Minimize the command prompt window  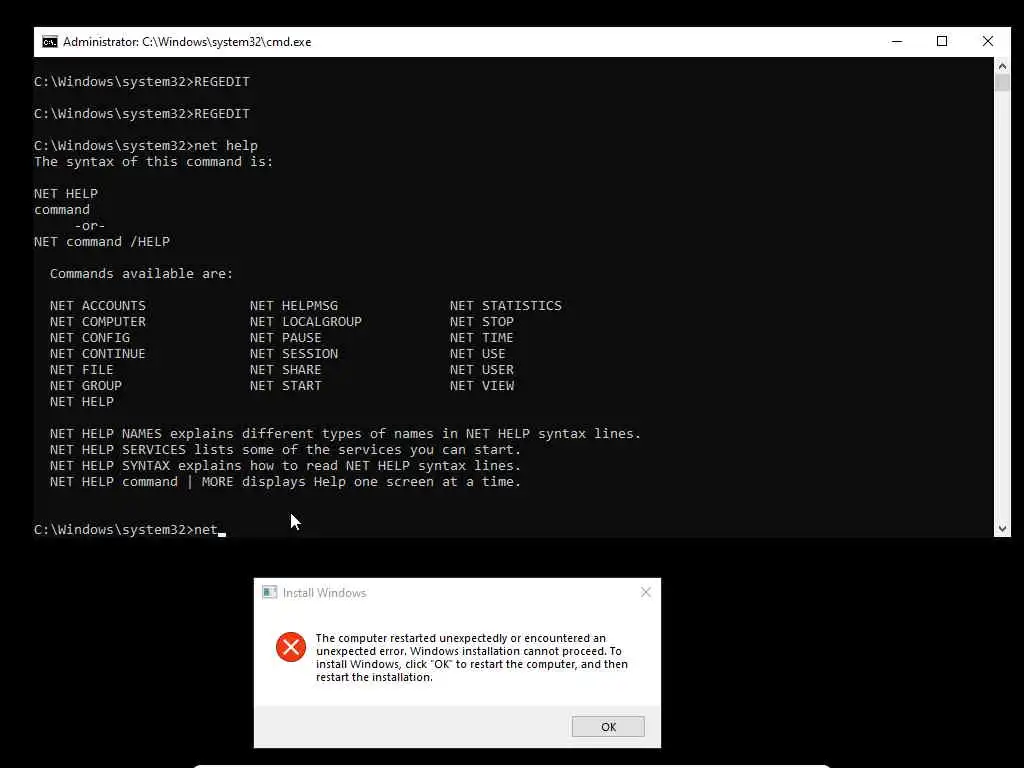pos(897,41)
